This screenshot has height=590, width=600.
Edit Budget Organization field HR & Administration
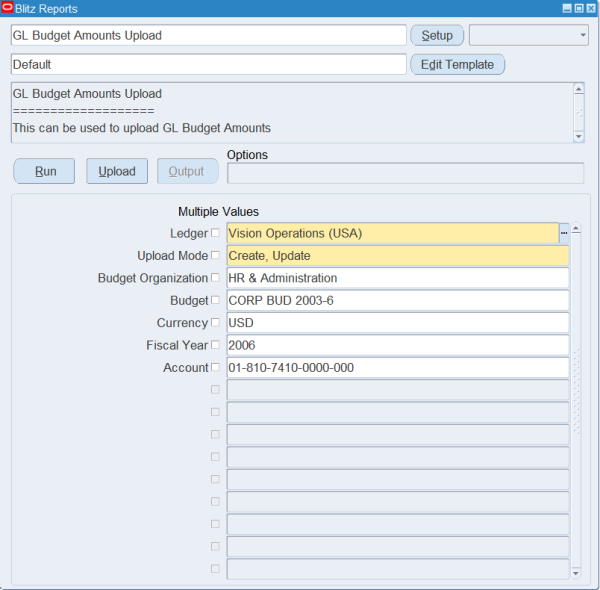pos(398,278)
